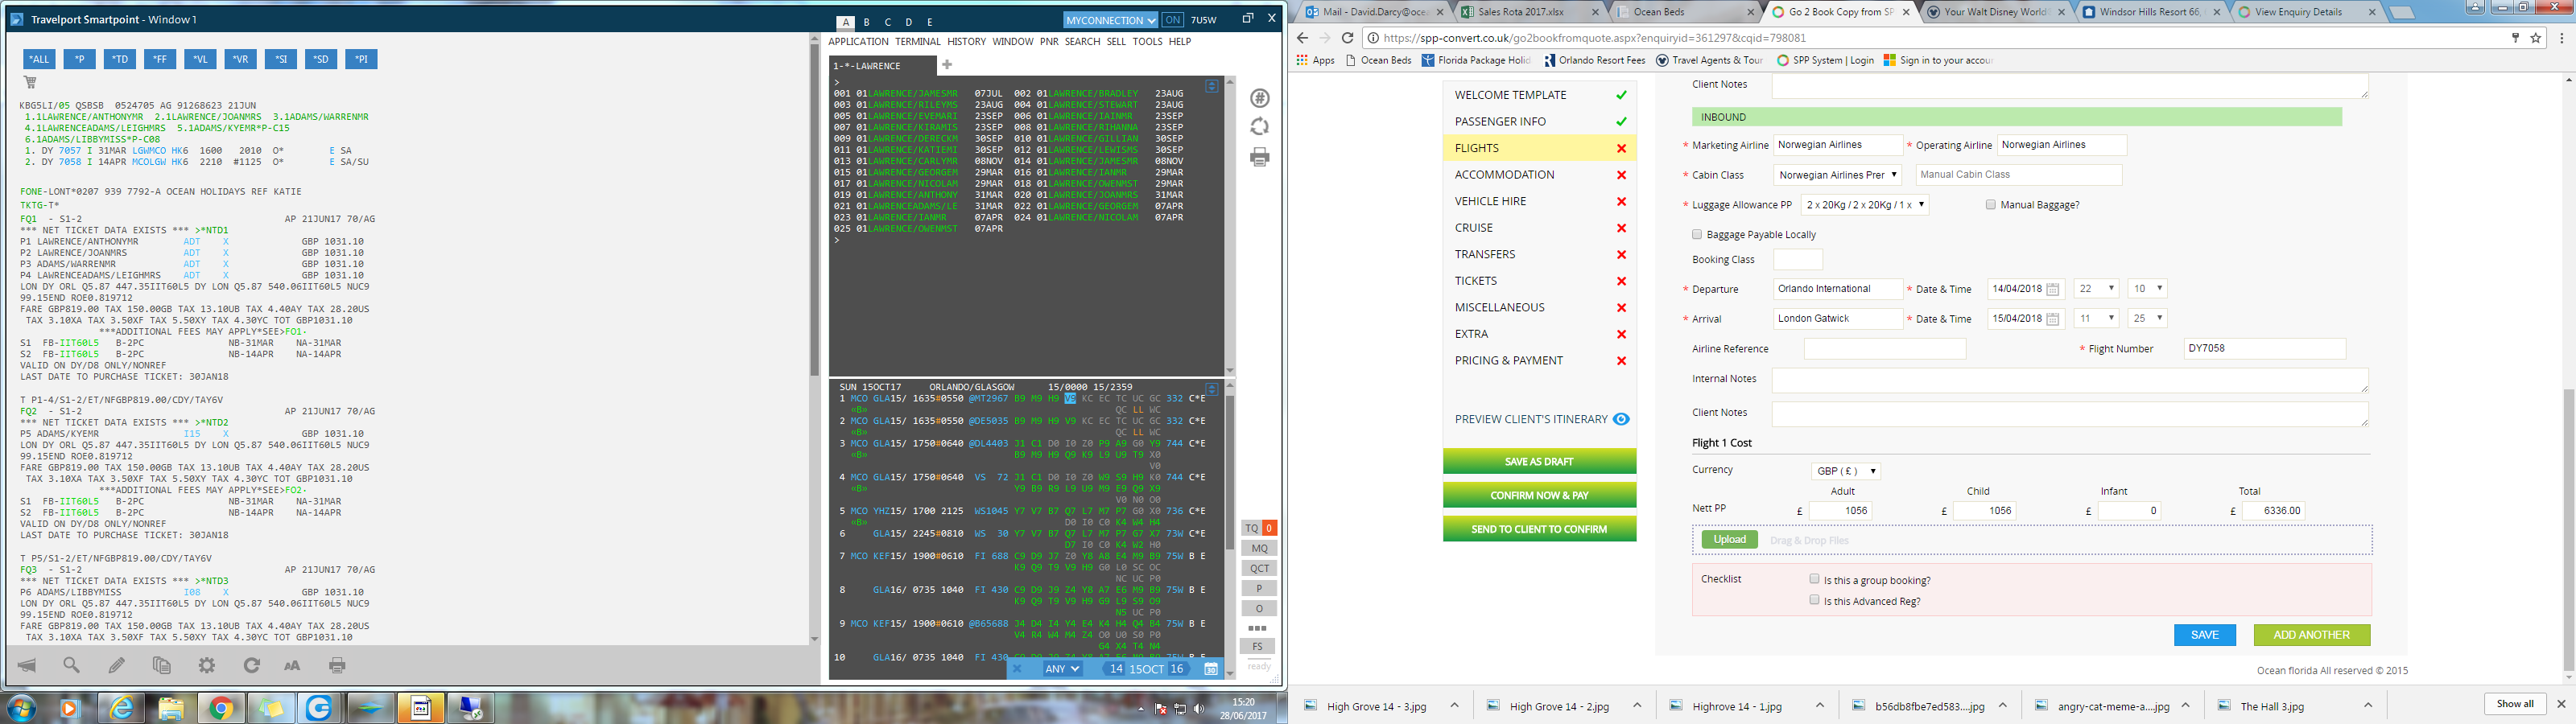Add a new terminal tab with plus icon
This screenshot has height=724, width=2576.
[947, 65]
